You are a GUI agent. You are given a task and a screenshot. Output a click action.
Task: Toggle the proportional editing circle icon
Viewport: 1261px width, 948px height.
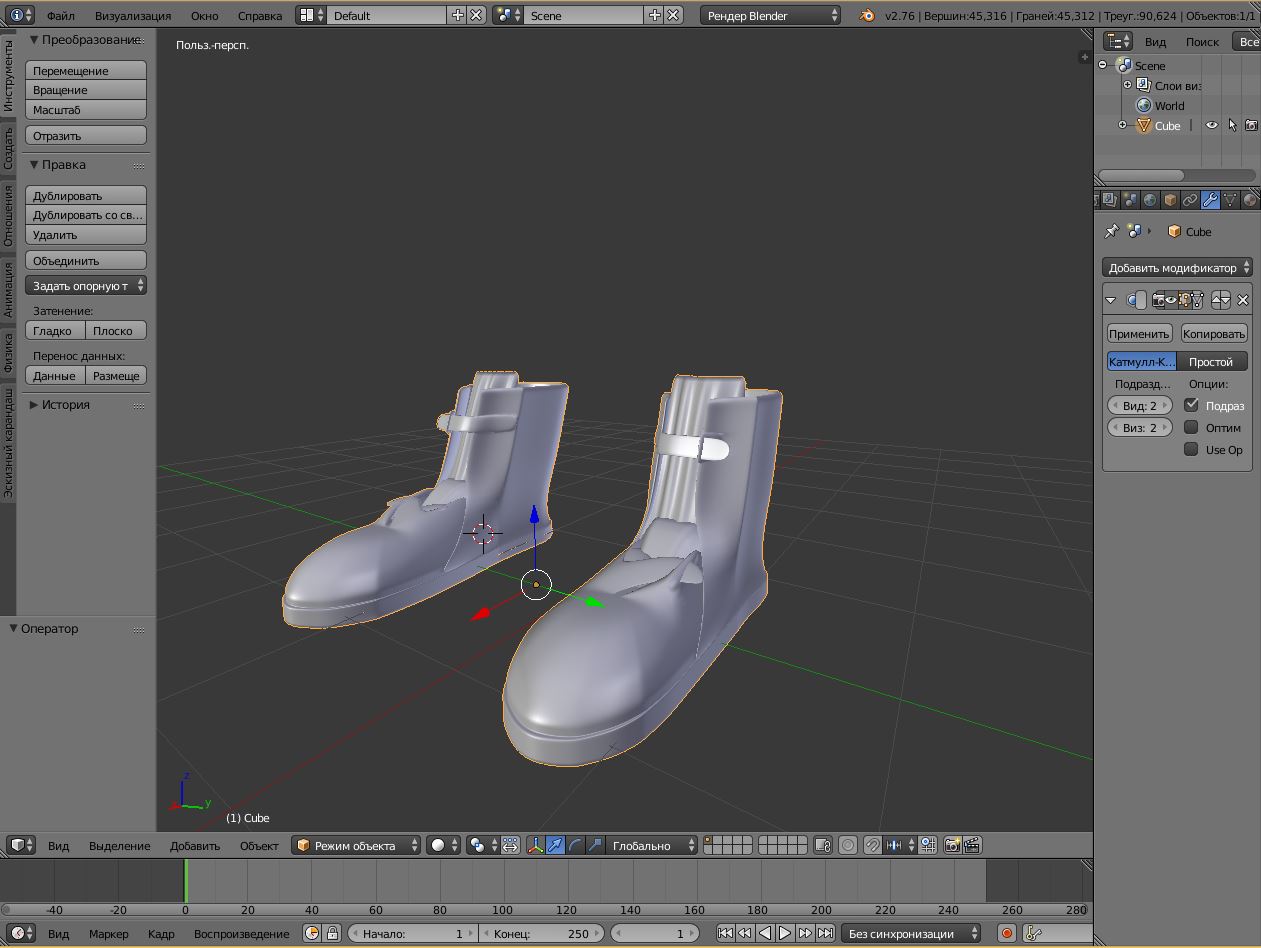click(x=848, y=845)
